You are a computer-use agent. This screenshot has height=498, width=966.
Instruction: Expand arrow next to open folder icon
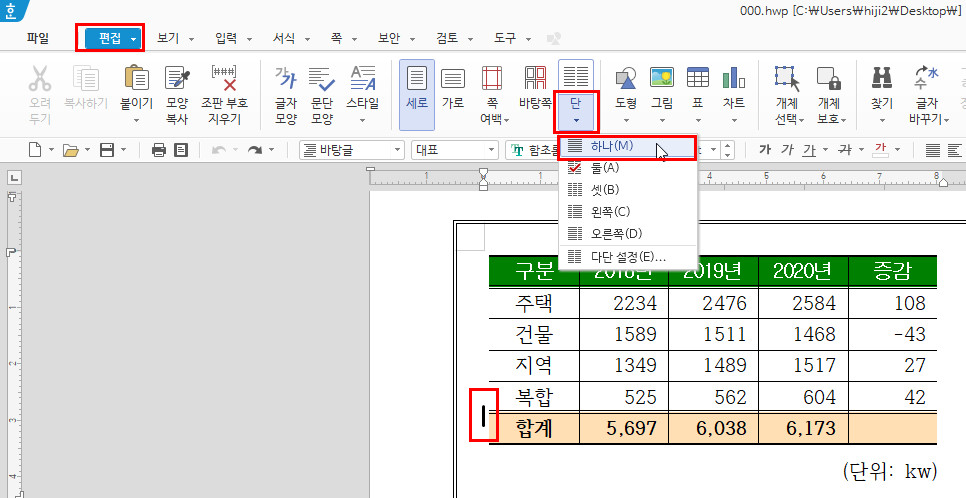coord(87,150)
